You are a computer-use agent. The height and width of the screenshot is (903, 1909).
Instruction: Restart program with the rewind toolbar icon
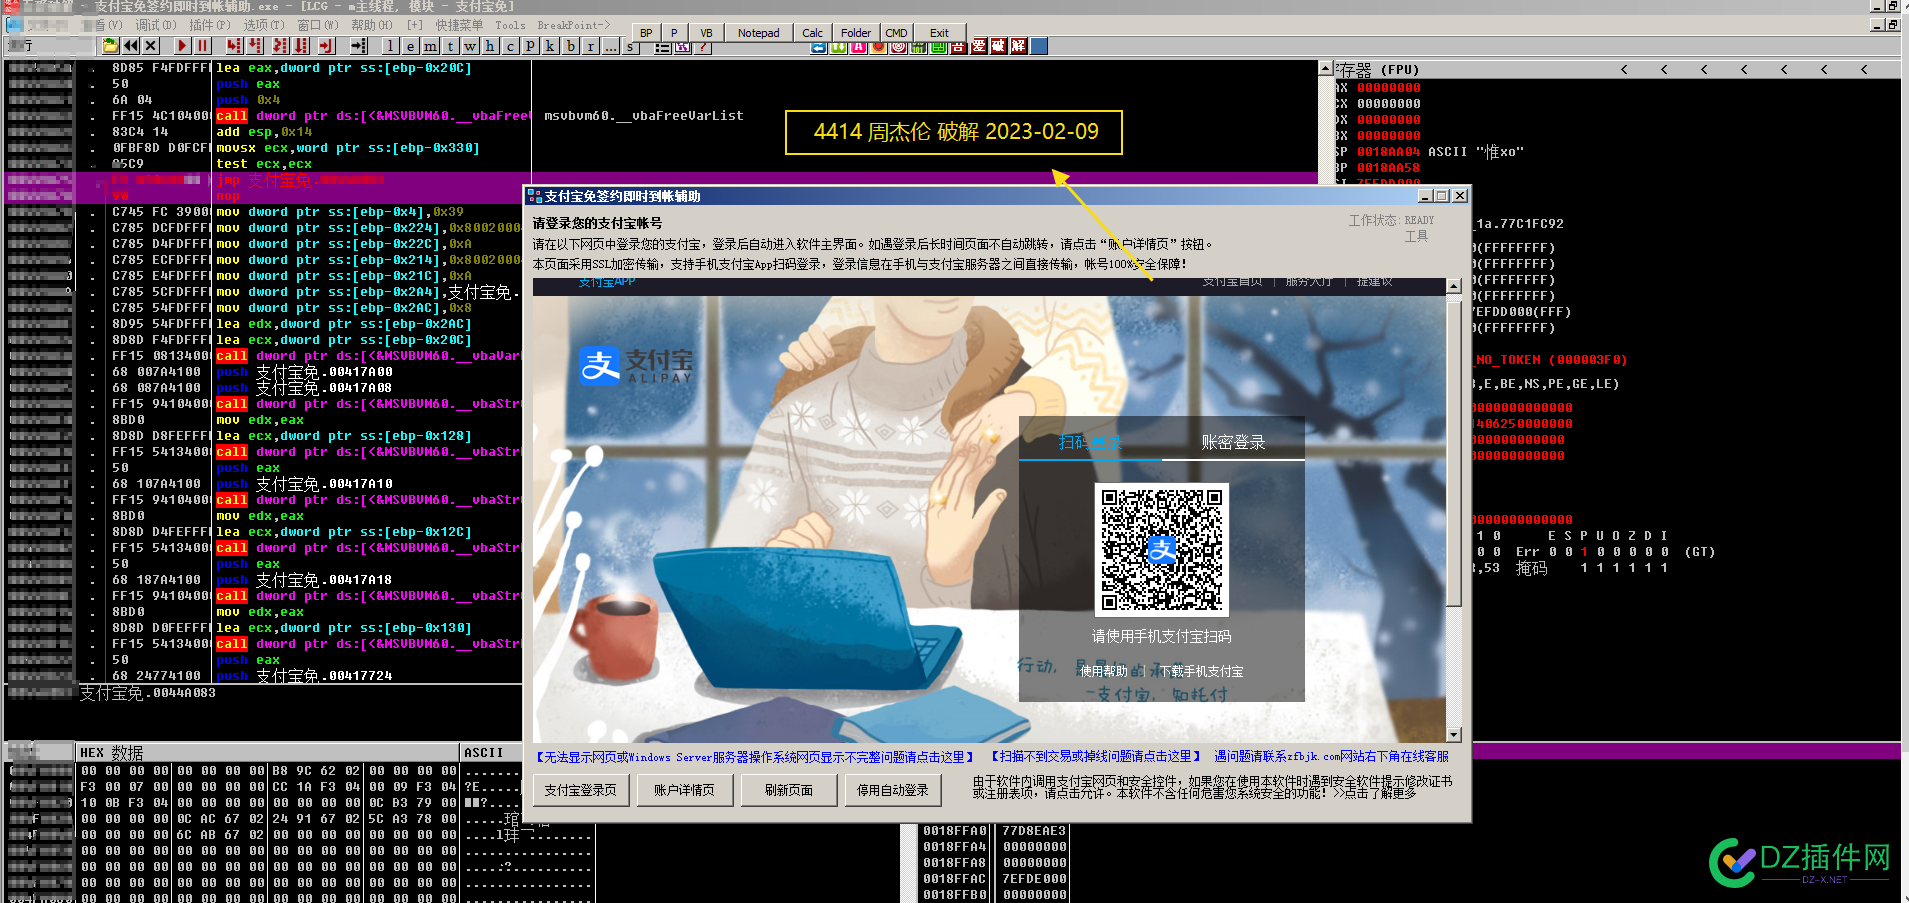pyautogui.click(x=131, y=46)
